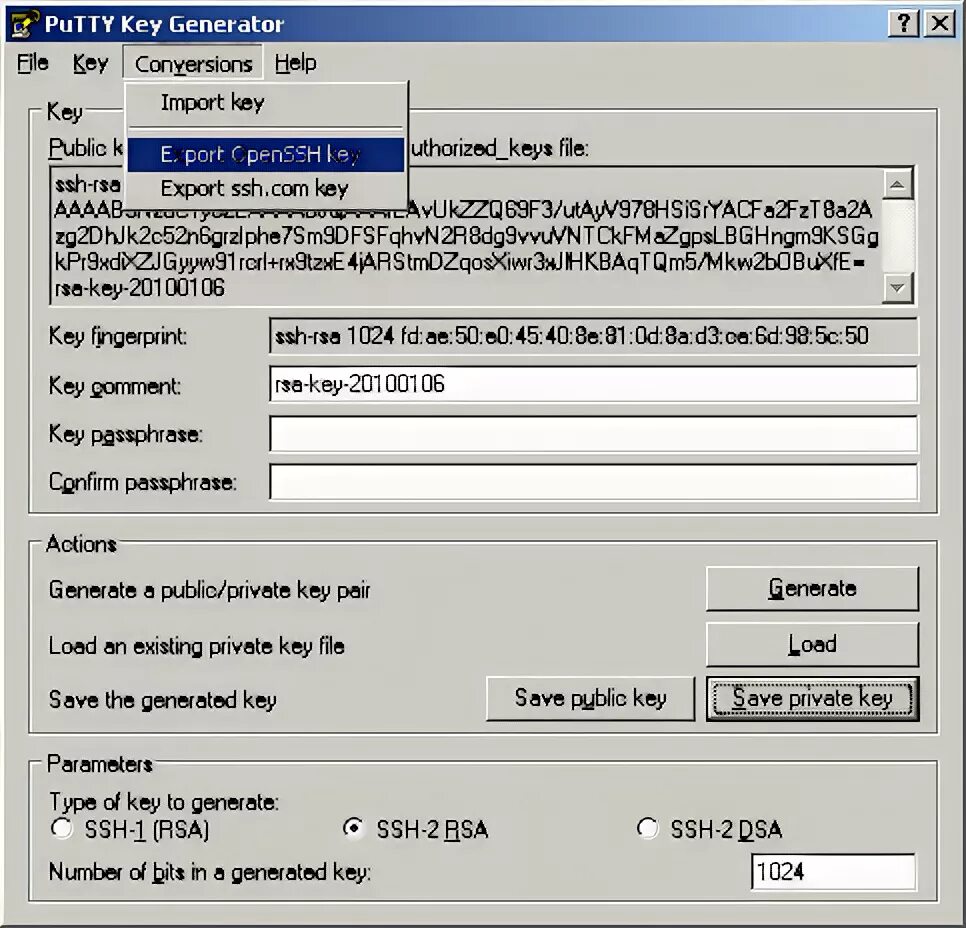The image size is (966, 928).
Task: Click the Load button
Action: pyautogui.click(x=813, y=645)
